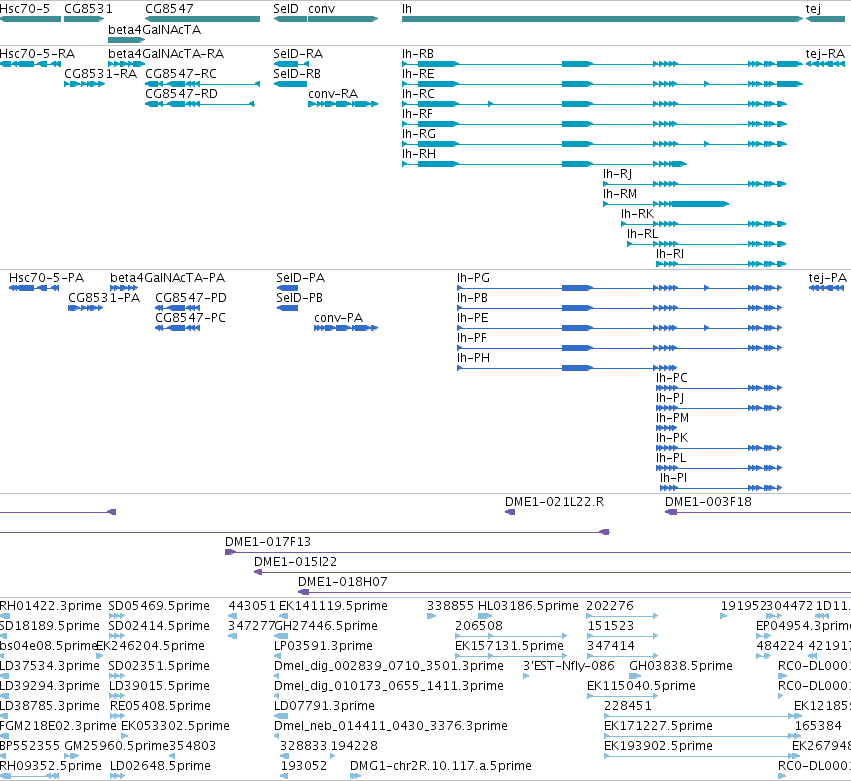The width and height of the screenshot is (851, 781).
Task: Select protein Ih-PI label
Action: pyautogui.click(x=673, y=478)
